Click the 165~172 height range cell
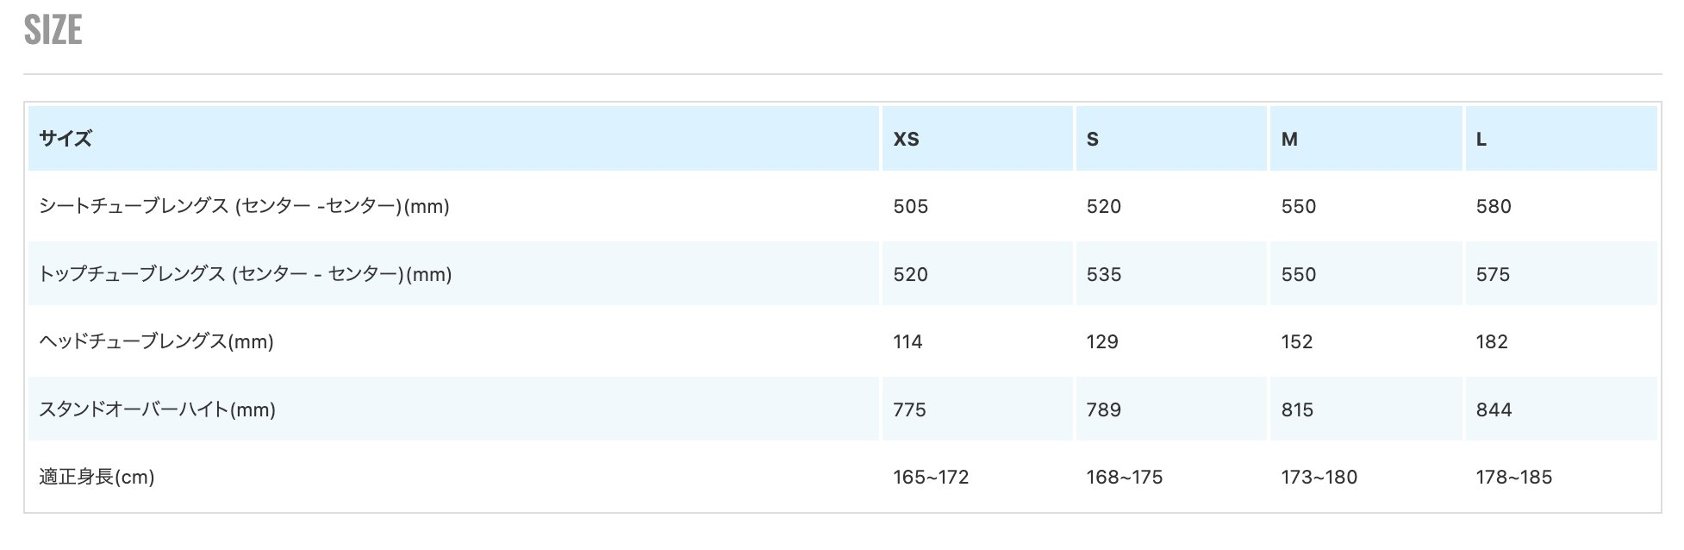The width and height of the screenshot is (1684, 550). (930, 478)
